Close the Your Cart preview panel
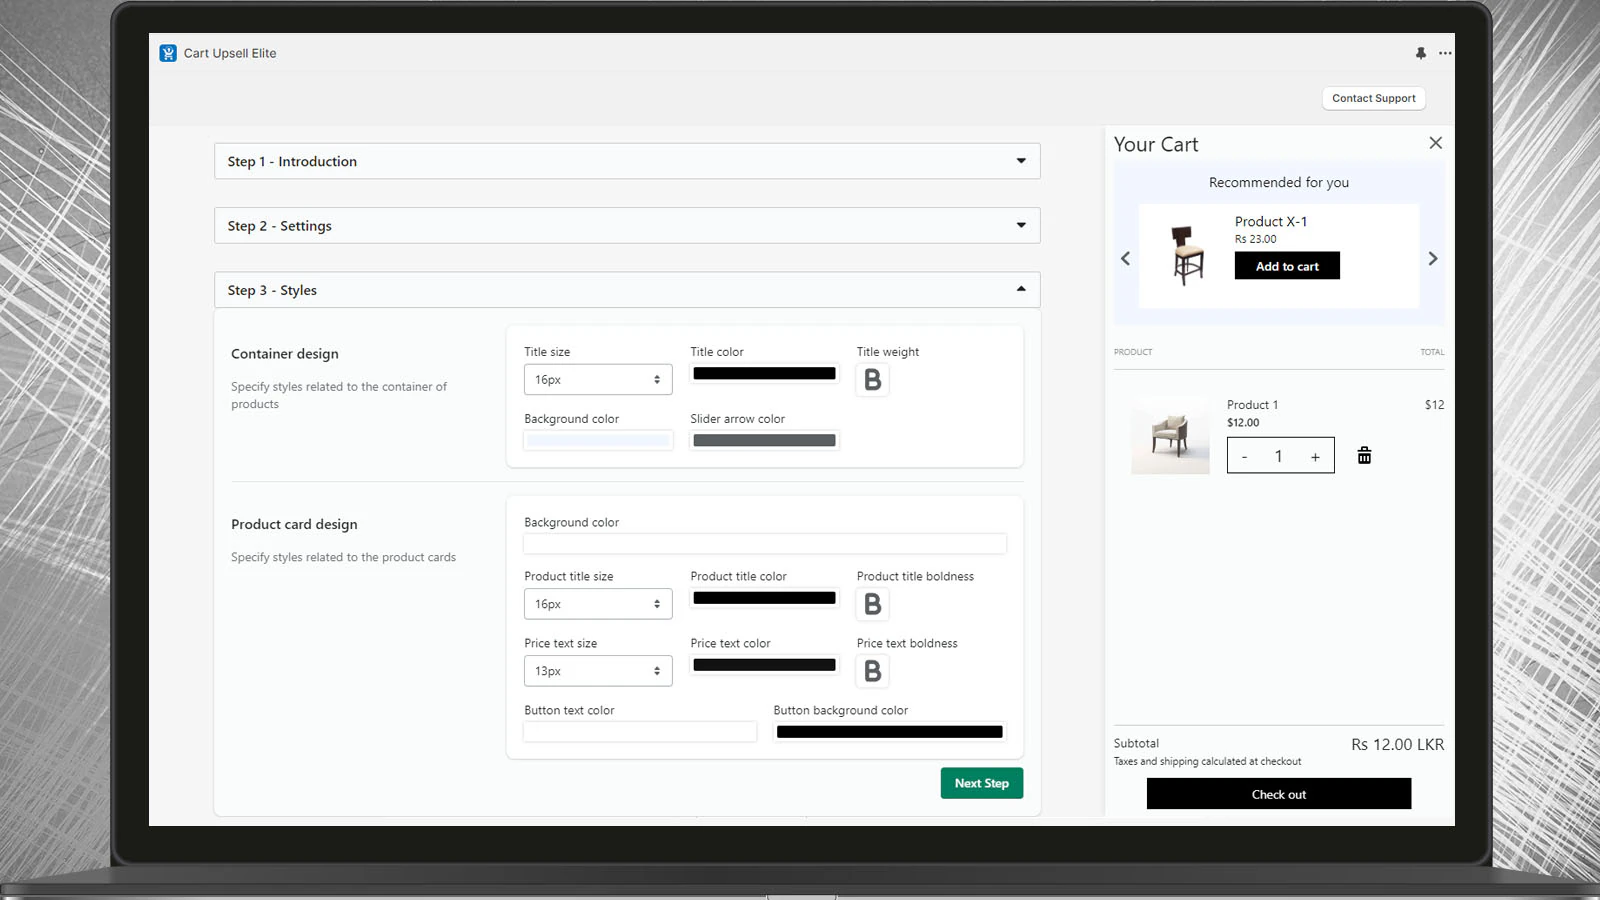1600x900 pixels. 1435,143
